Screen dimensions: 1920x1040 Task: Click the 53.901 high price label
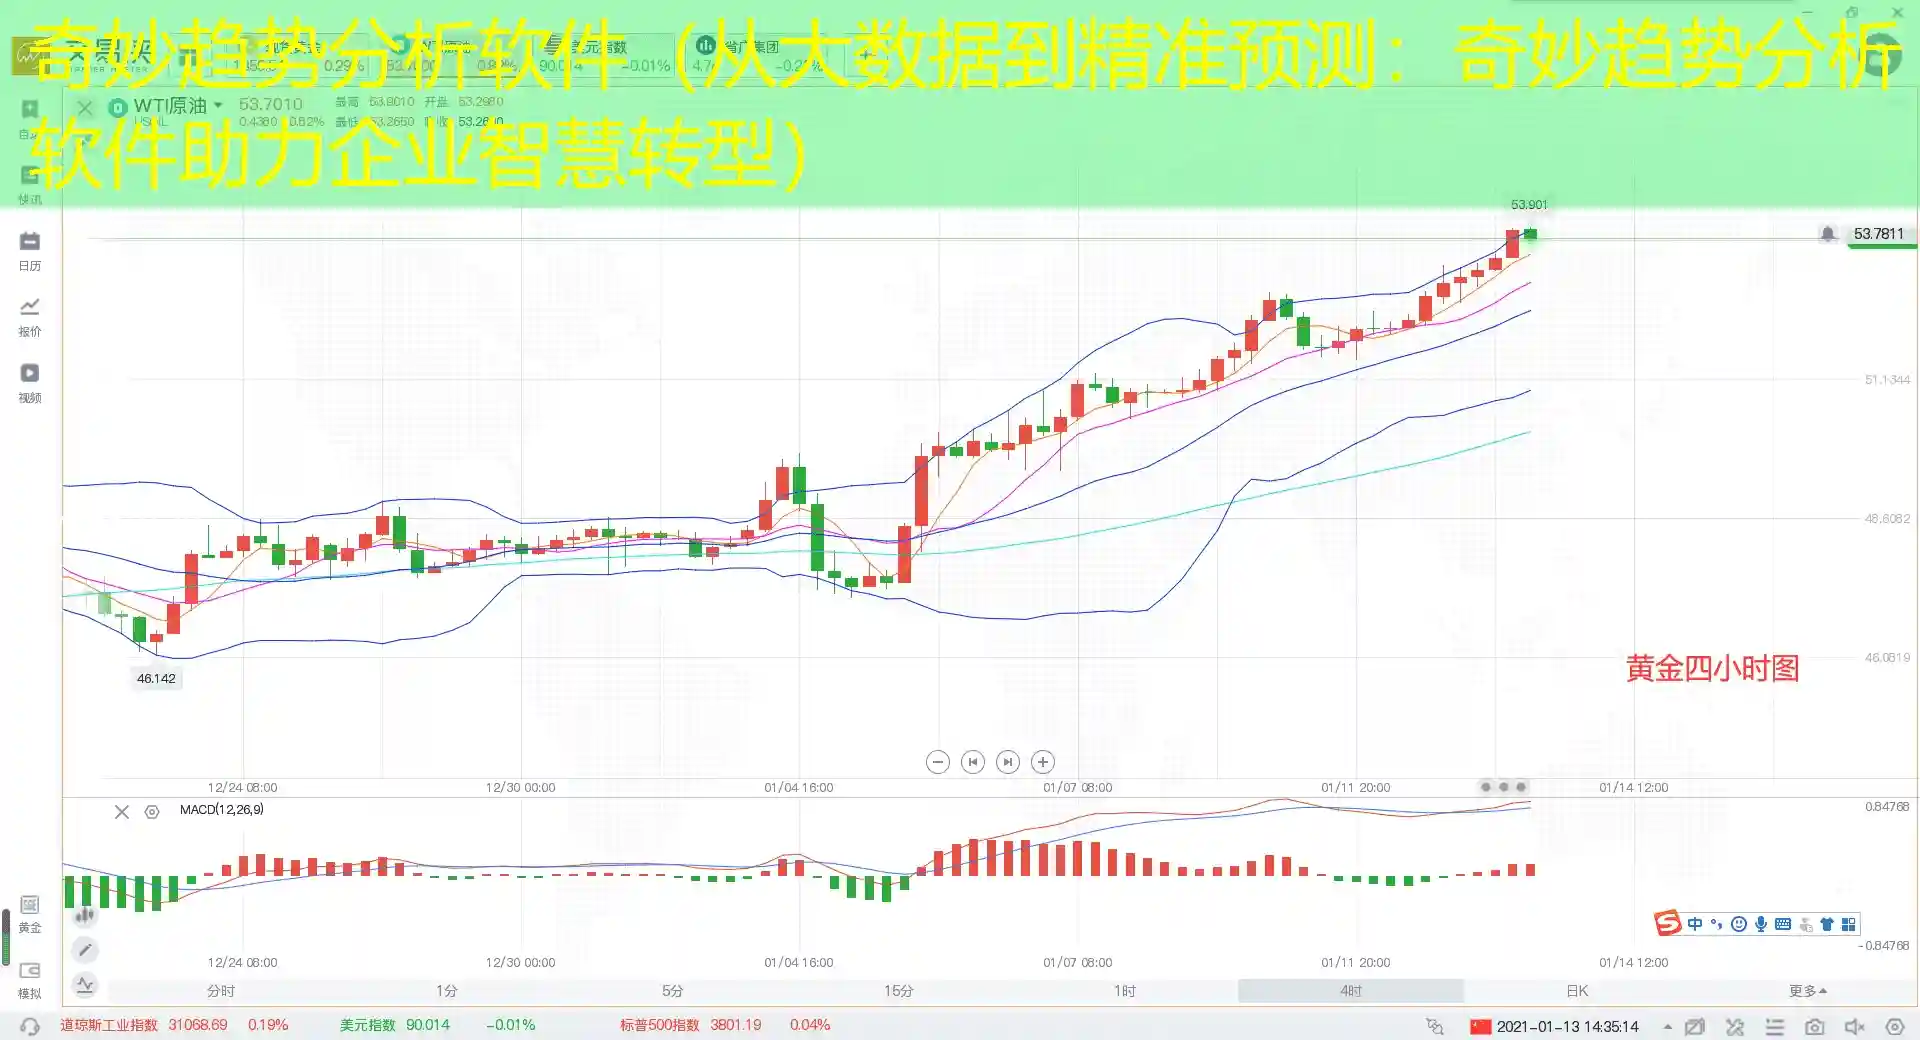click(x=1529, y=205)
